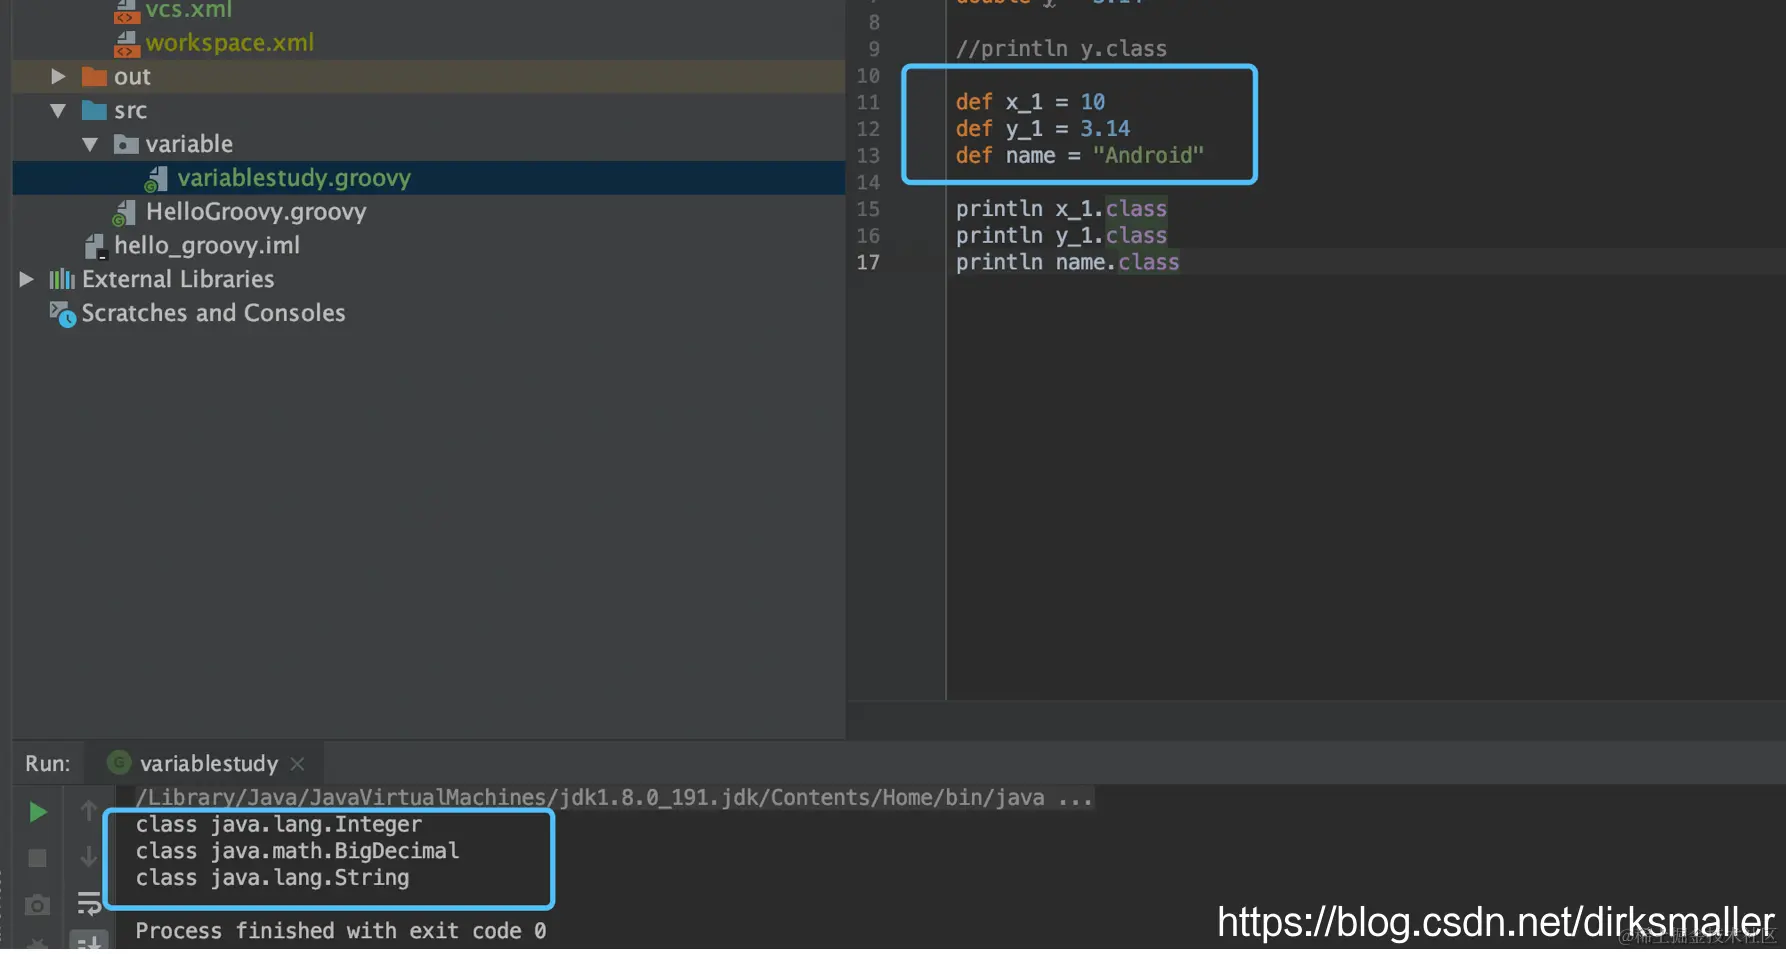
Task: Click the Run: panel label
Action: coord(48,764)
